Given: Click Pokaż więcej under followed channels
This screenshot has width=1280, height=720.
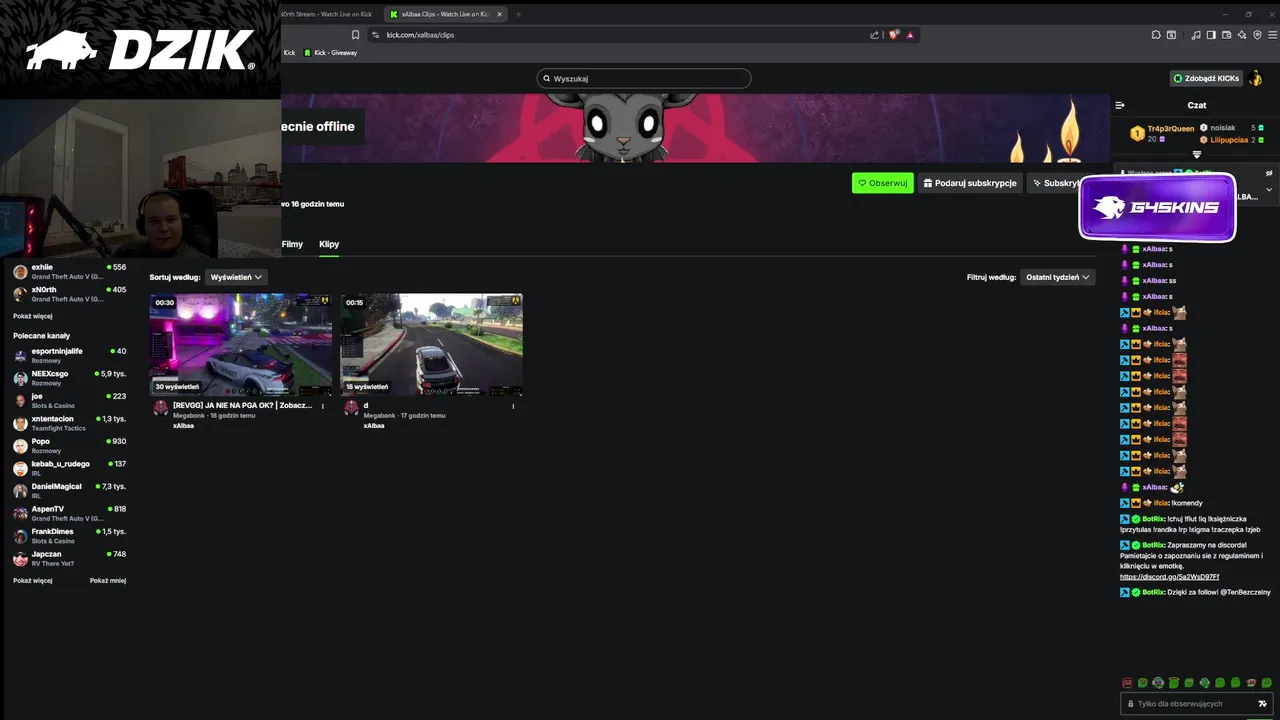Looking at the screenshot, I should 33,316.
